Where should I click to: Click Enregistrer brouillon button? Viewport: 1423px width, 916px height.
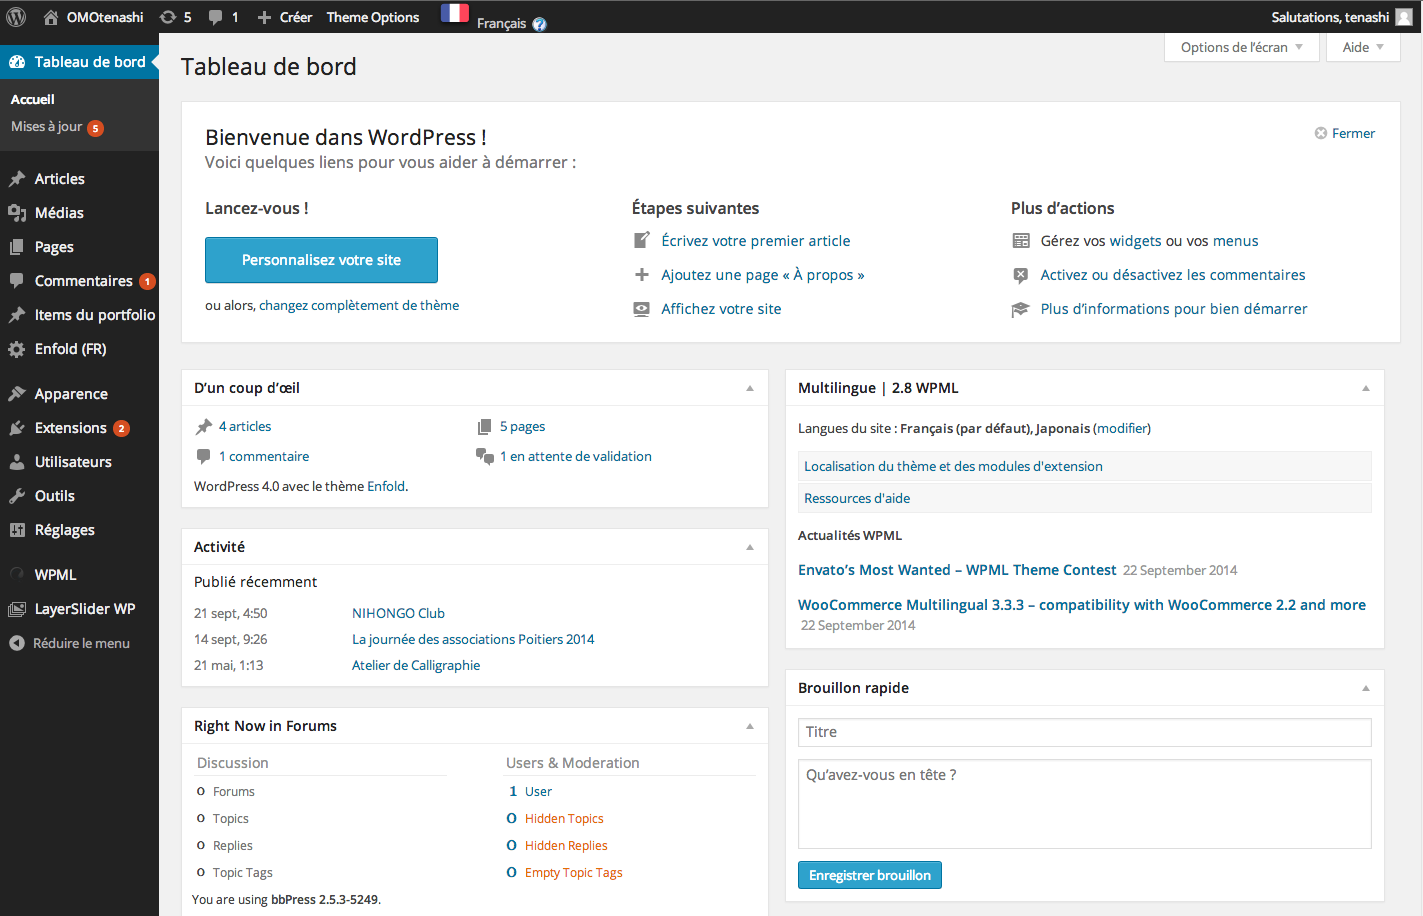pos(870,875)
